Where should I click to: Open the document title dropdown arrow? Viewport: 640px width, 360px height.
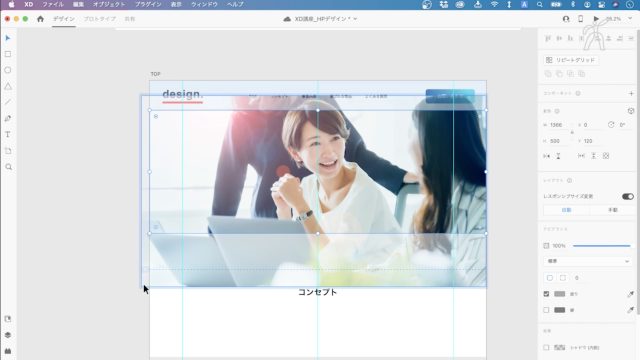point(355,19)
